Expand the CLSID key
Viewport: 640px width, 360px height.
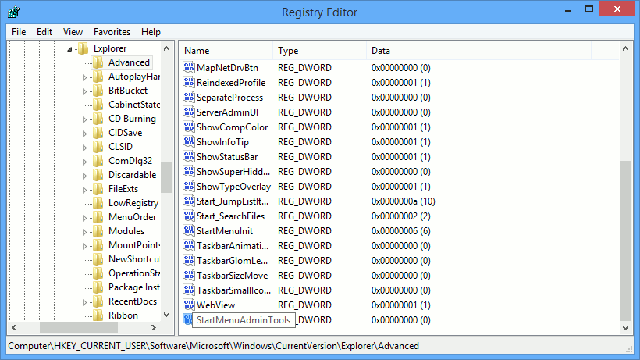point(84,147)
